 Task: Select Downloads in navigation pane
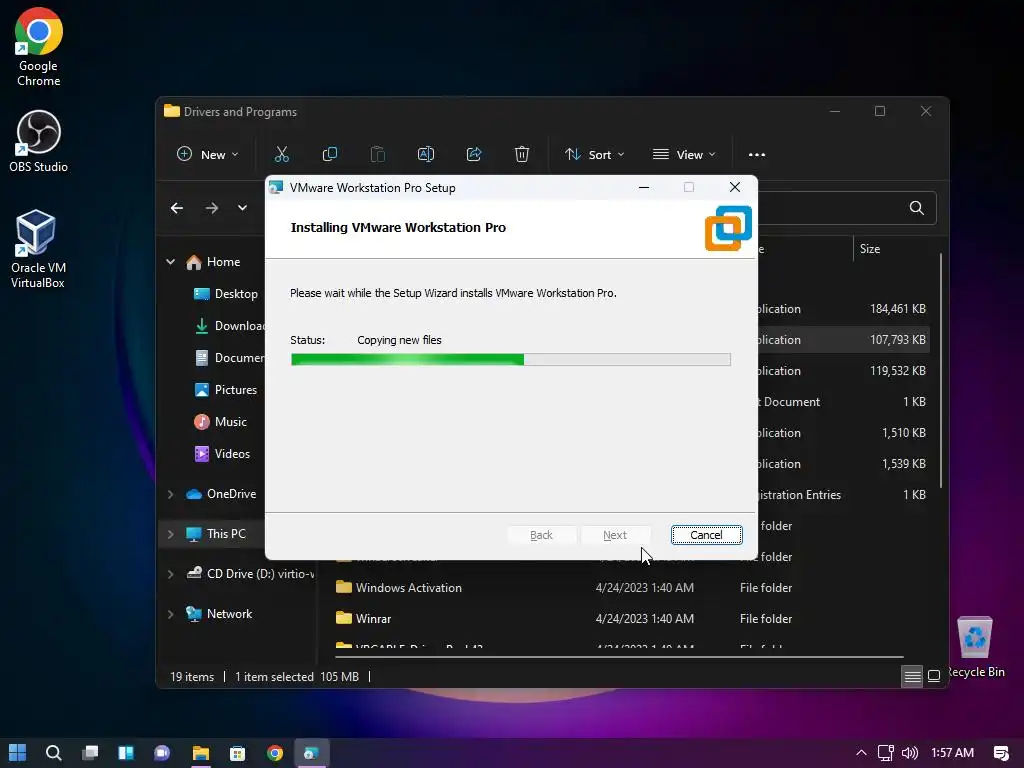[x=230, y=326]
